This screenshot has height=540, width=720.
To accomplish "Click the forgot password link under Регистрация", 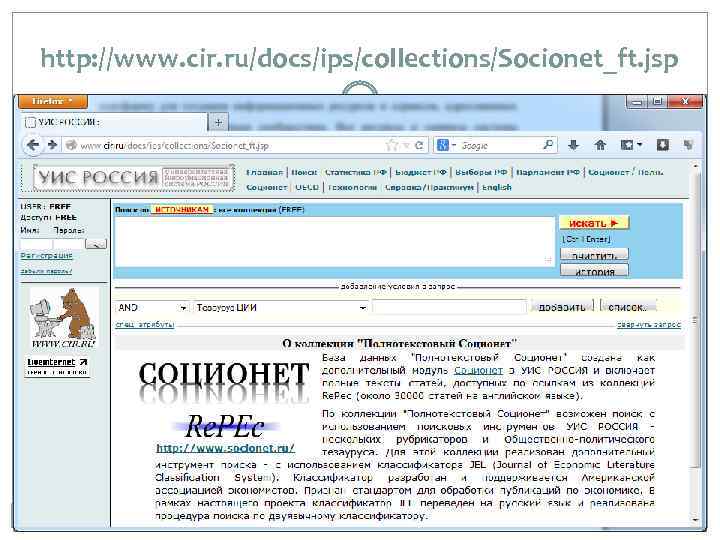I will coord(46,271).
